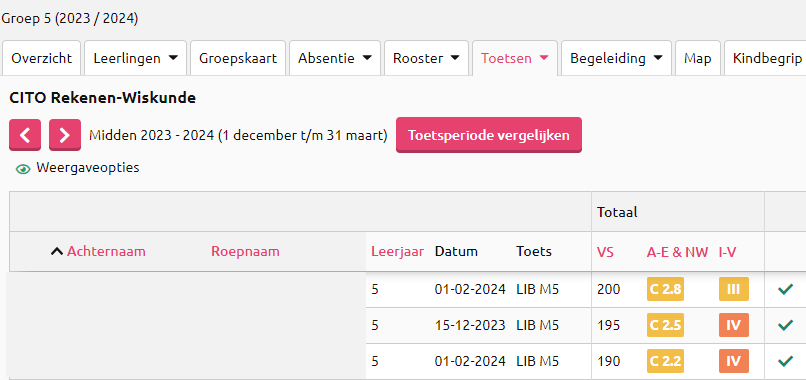Image resolution: width=806 pixels, height=380 pixels.
Task: Click the Toetsperiode vergelijken button
Action: pyautogui.click(x=488, y=135)
